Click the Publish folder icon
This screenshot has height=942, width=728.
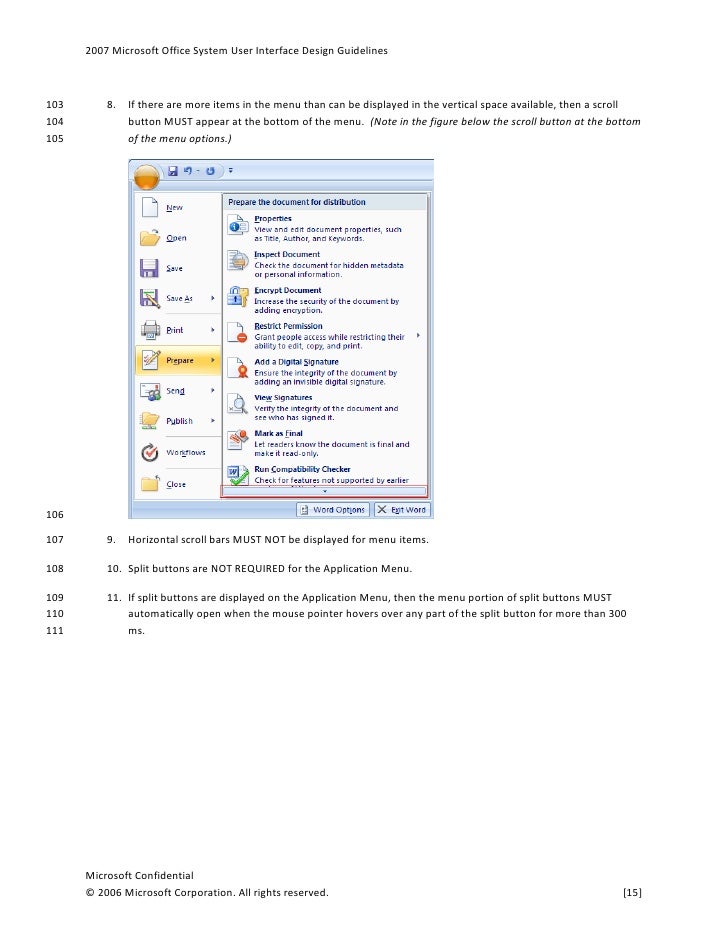click(150, 421)
